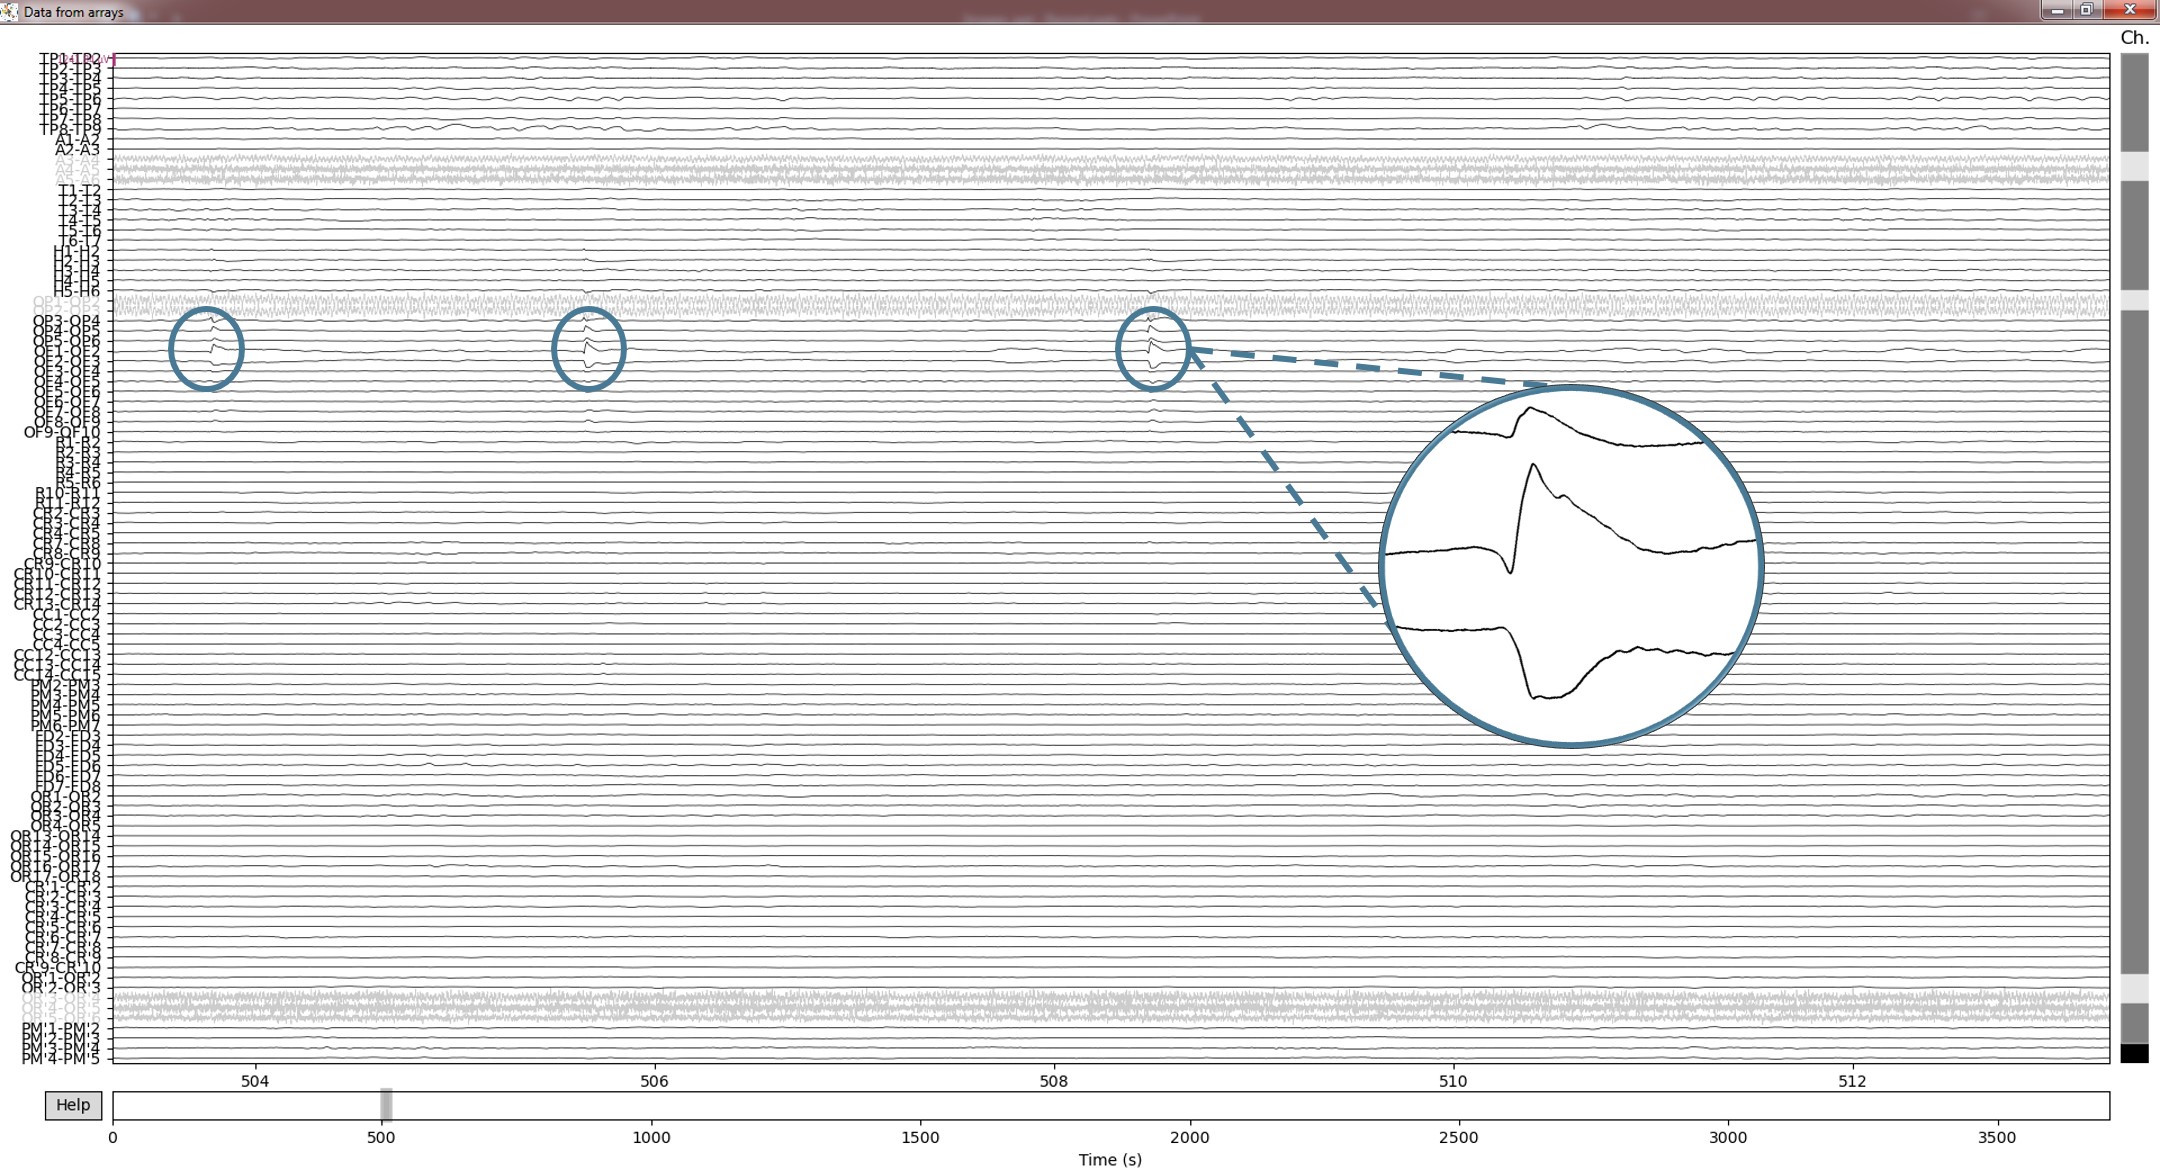The image size is (2160, 1170).
Task: Mark channel TP8-TP9 as bad
Action: [x=72, y=128]
